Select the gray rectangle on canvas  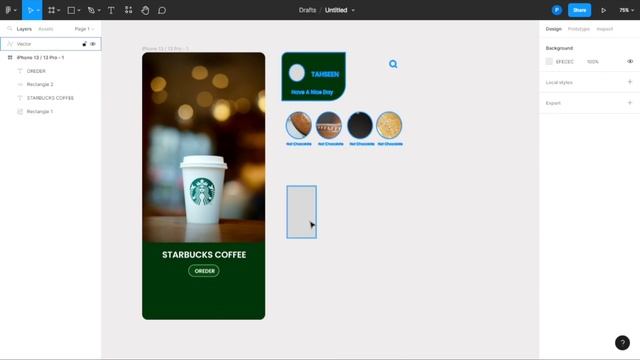pos(302,212)
